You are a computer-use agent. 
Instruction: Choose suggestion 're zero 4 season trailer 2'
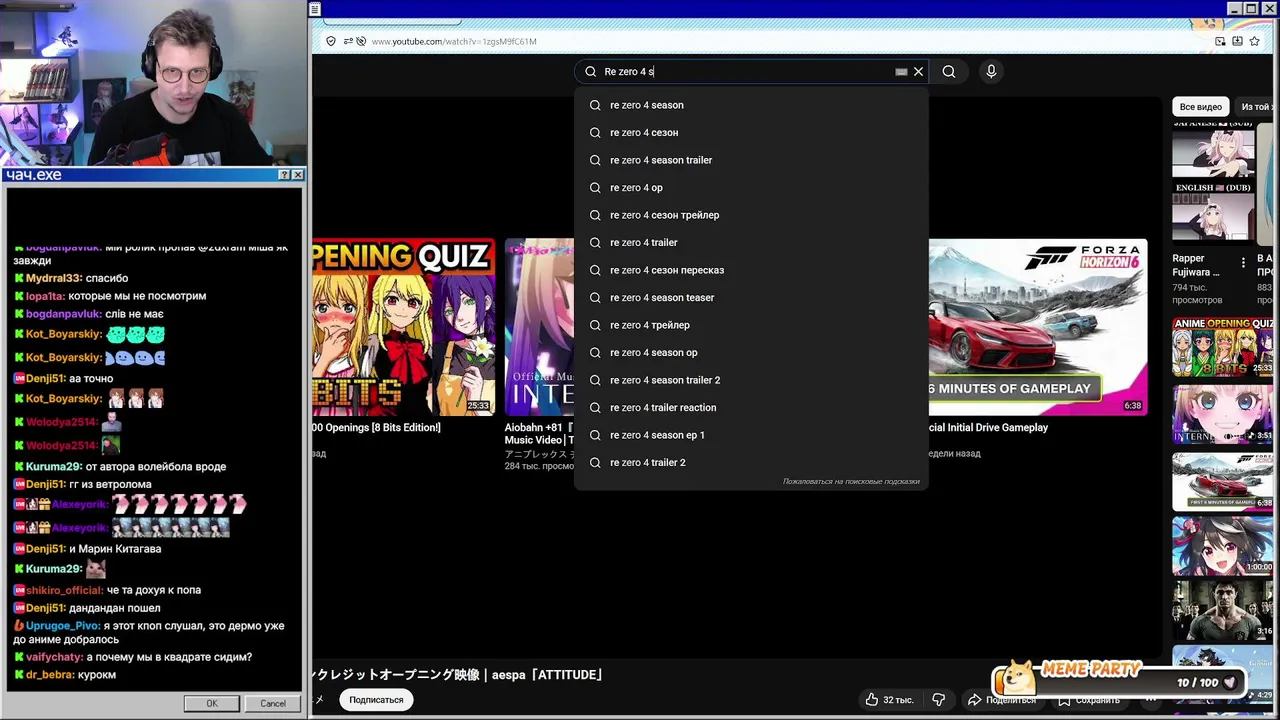751,380
